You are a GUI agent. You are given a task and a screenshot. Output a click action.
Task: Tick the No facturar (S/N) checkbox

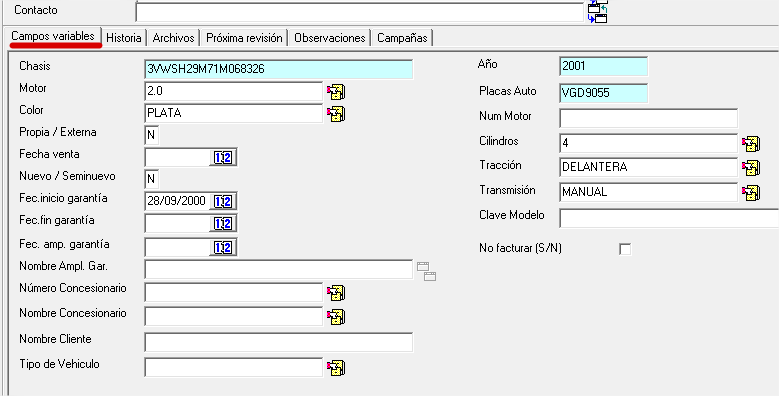625,249
